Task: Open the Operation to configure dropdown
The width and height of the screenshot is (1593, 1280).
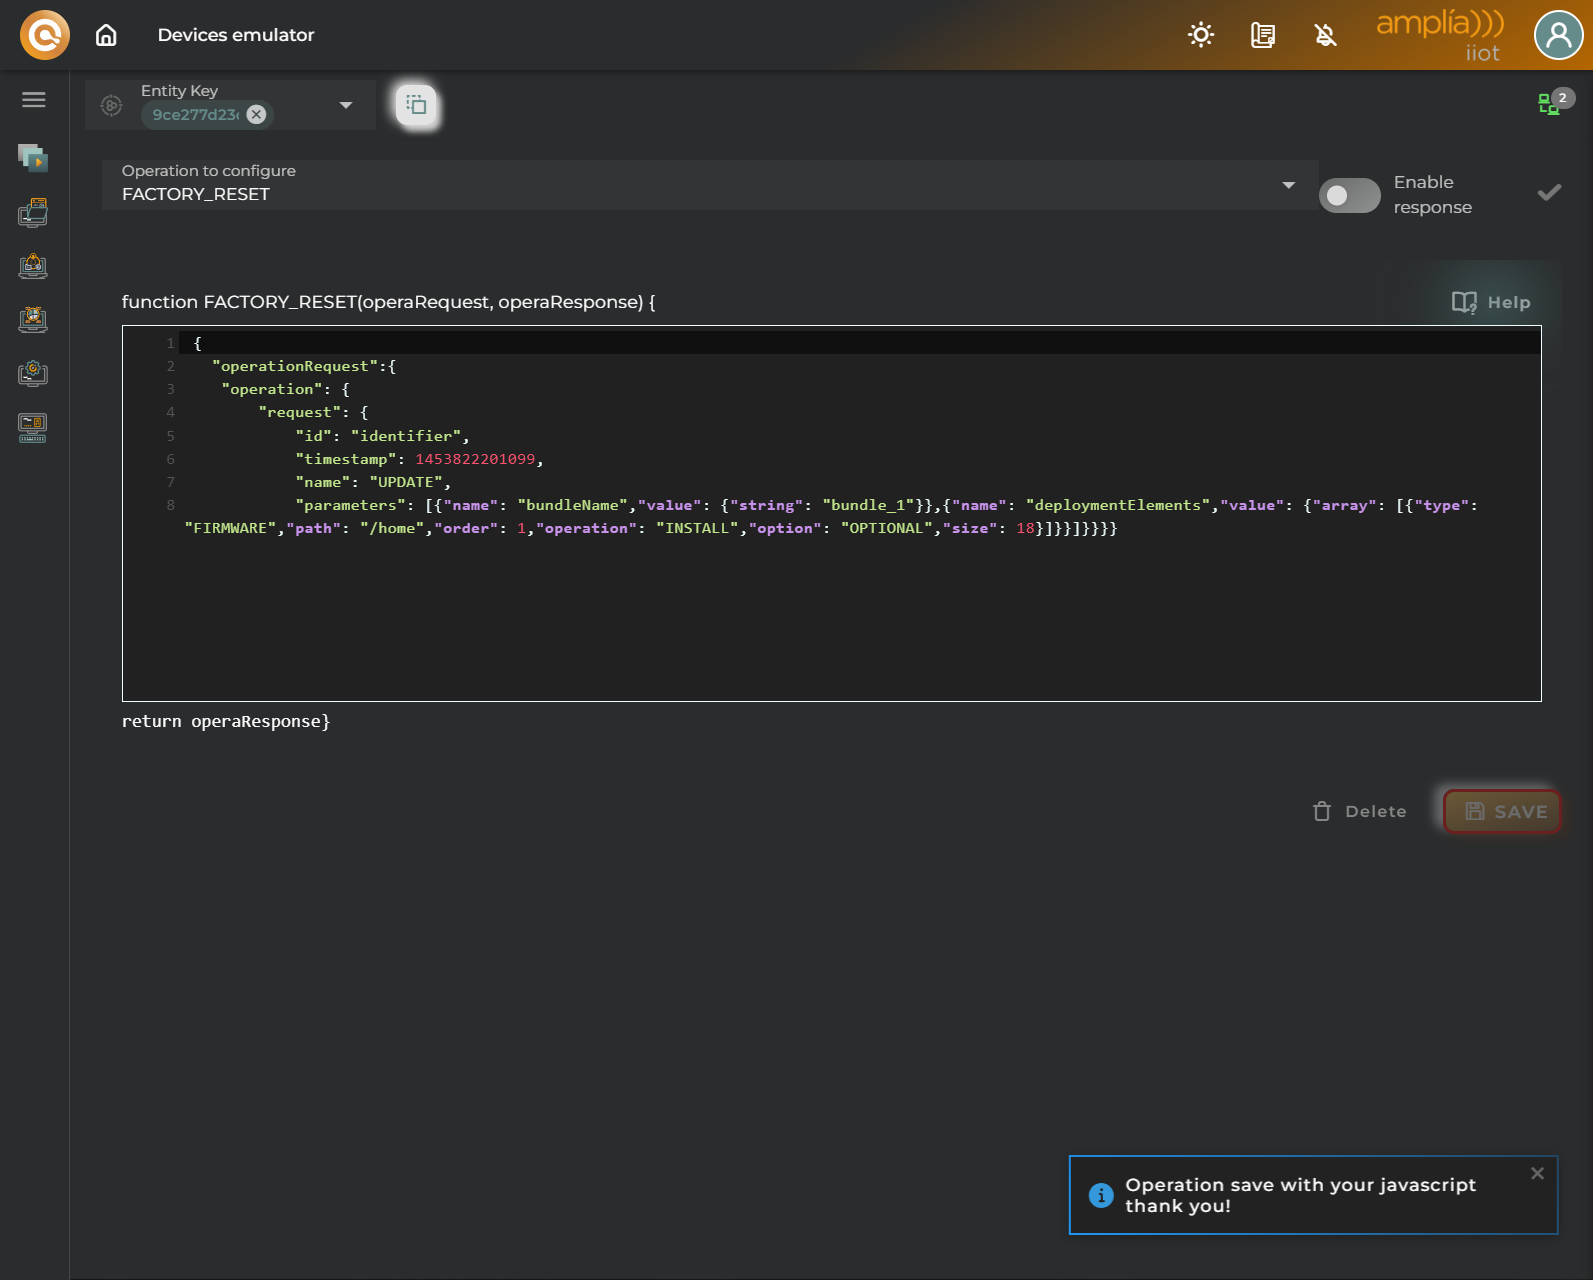Action: tap(710, 184)
